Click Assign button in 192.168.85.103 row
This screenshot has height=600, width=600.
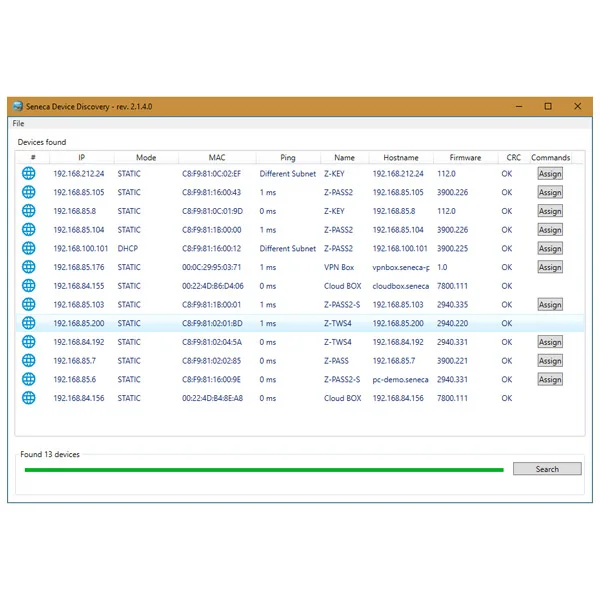[550, 305]
